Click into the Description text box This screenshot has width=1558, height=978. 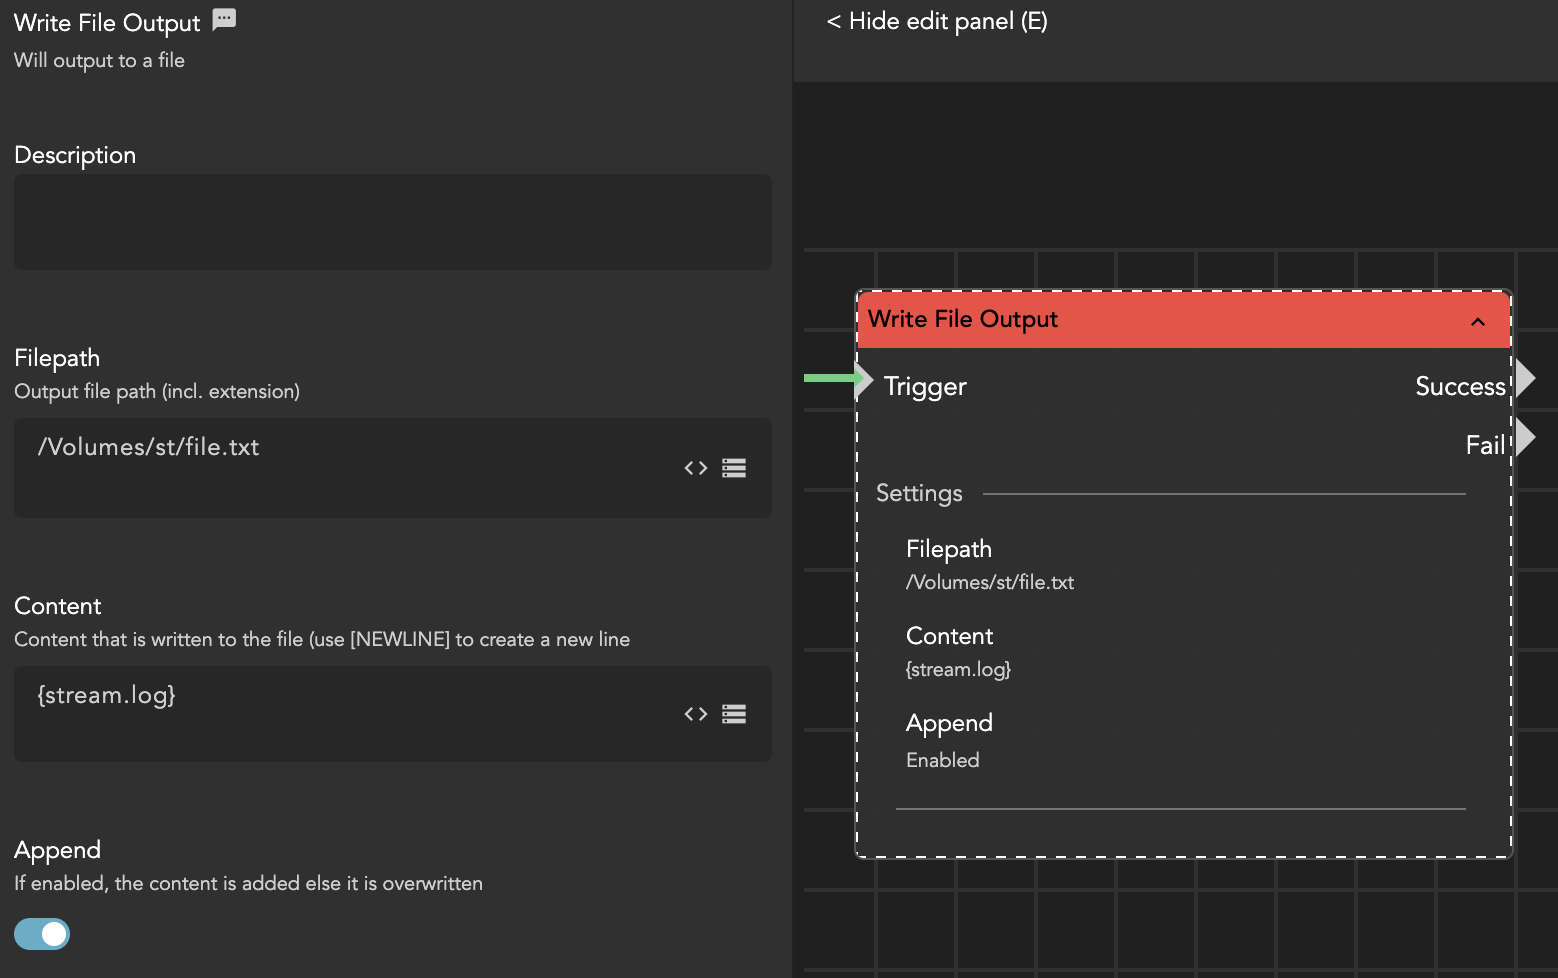392,222
